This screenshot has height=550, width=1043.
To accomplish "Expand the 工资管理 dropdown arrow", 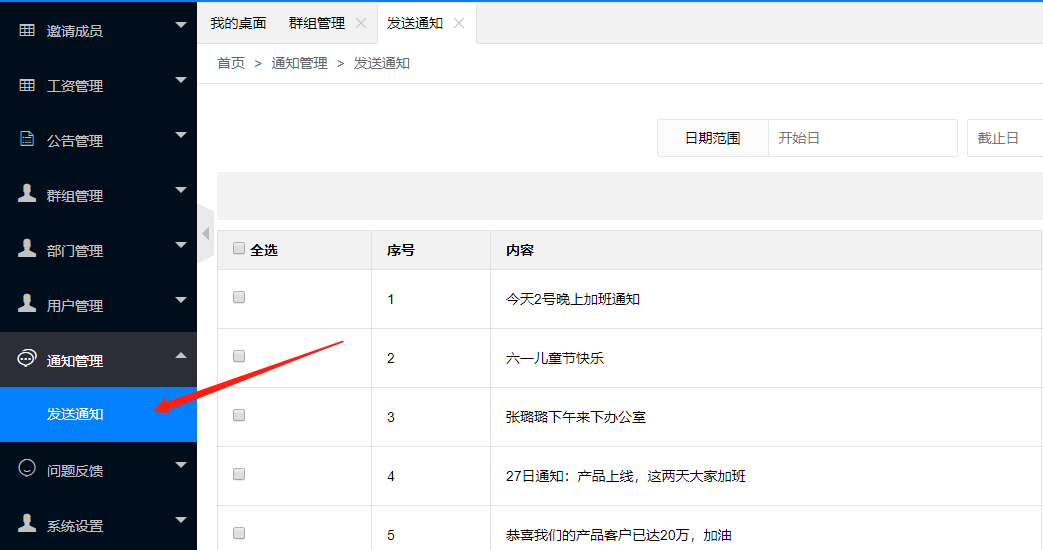I will pos(181,80).
